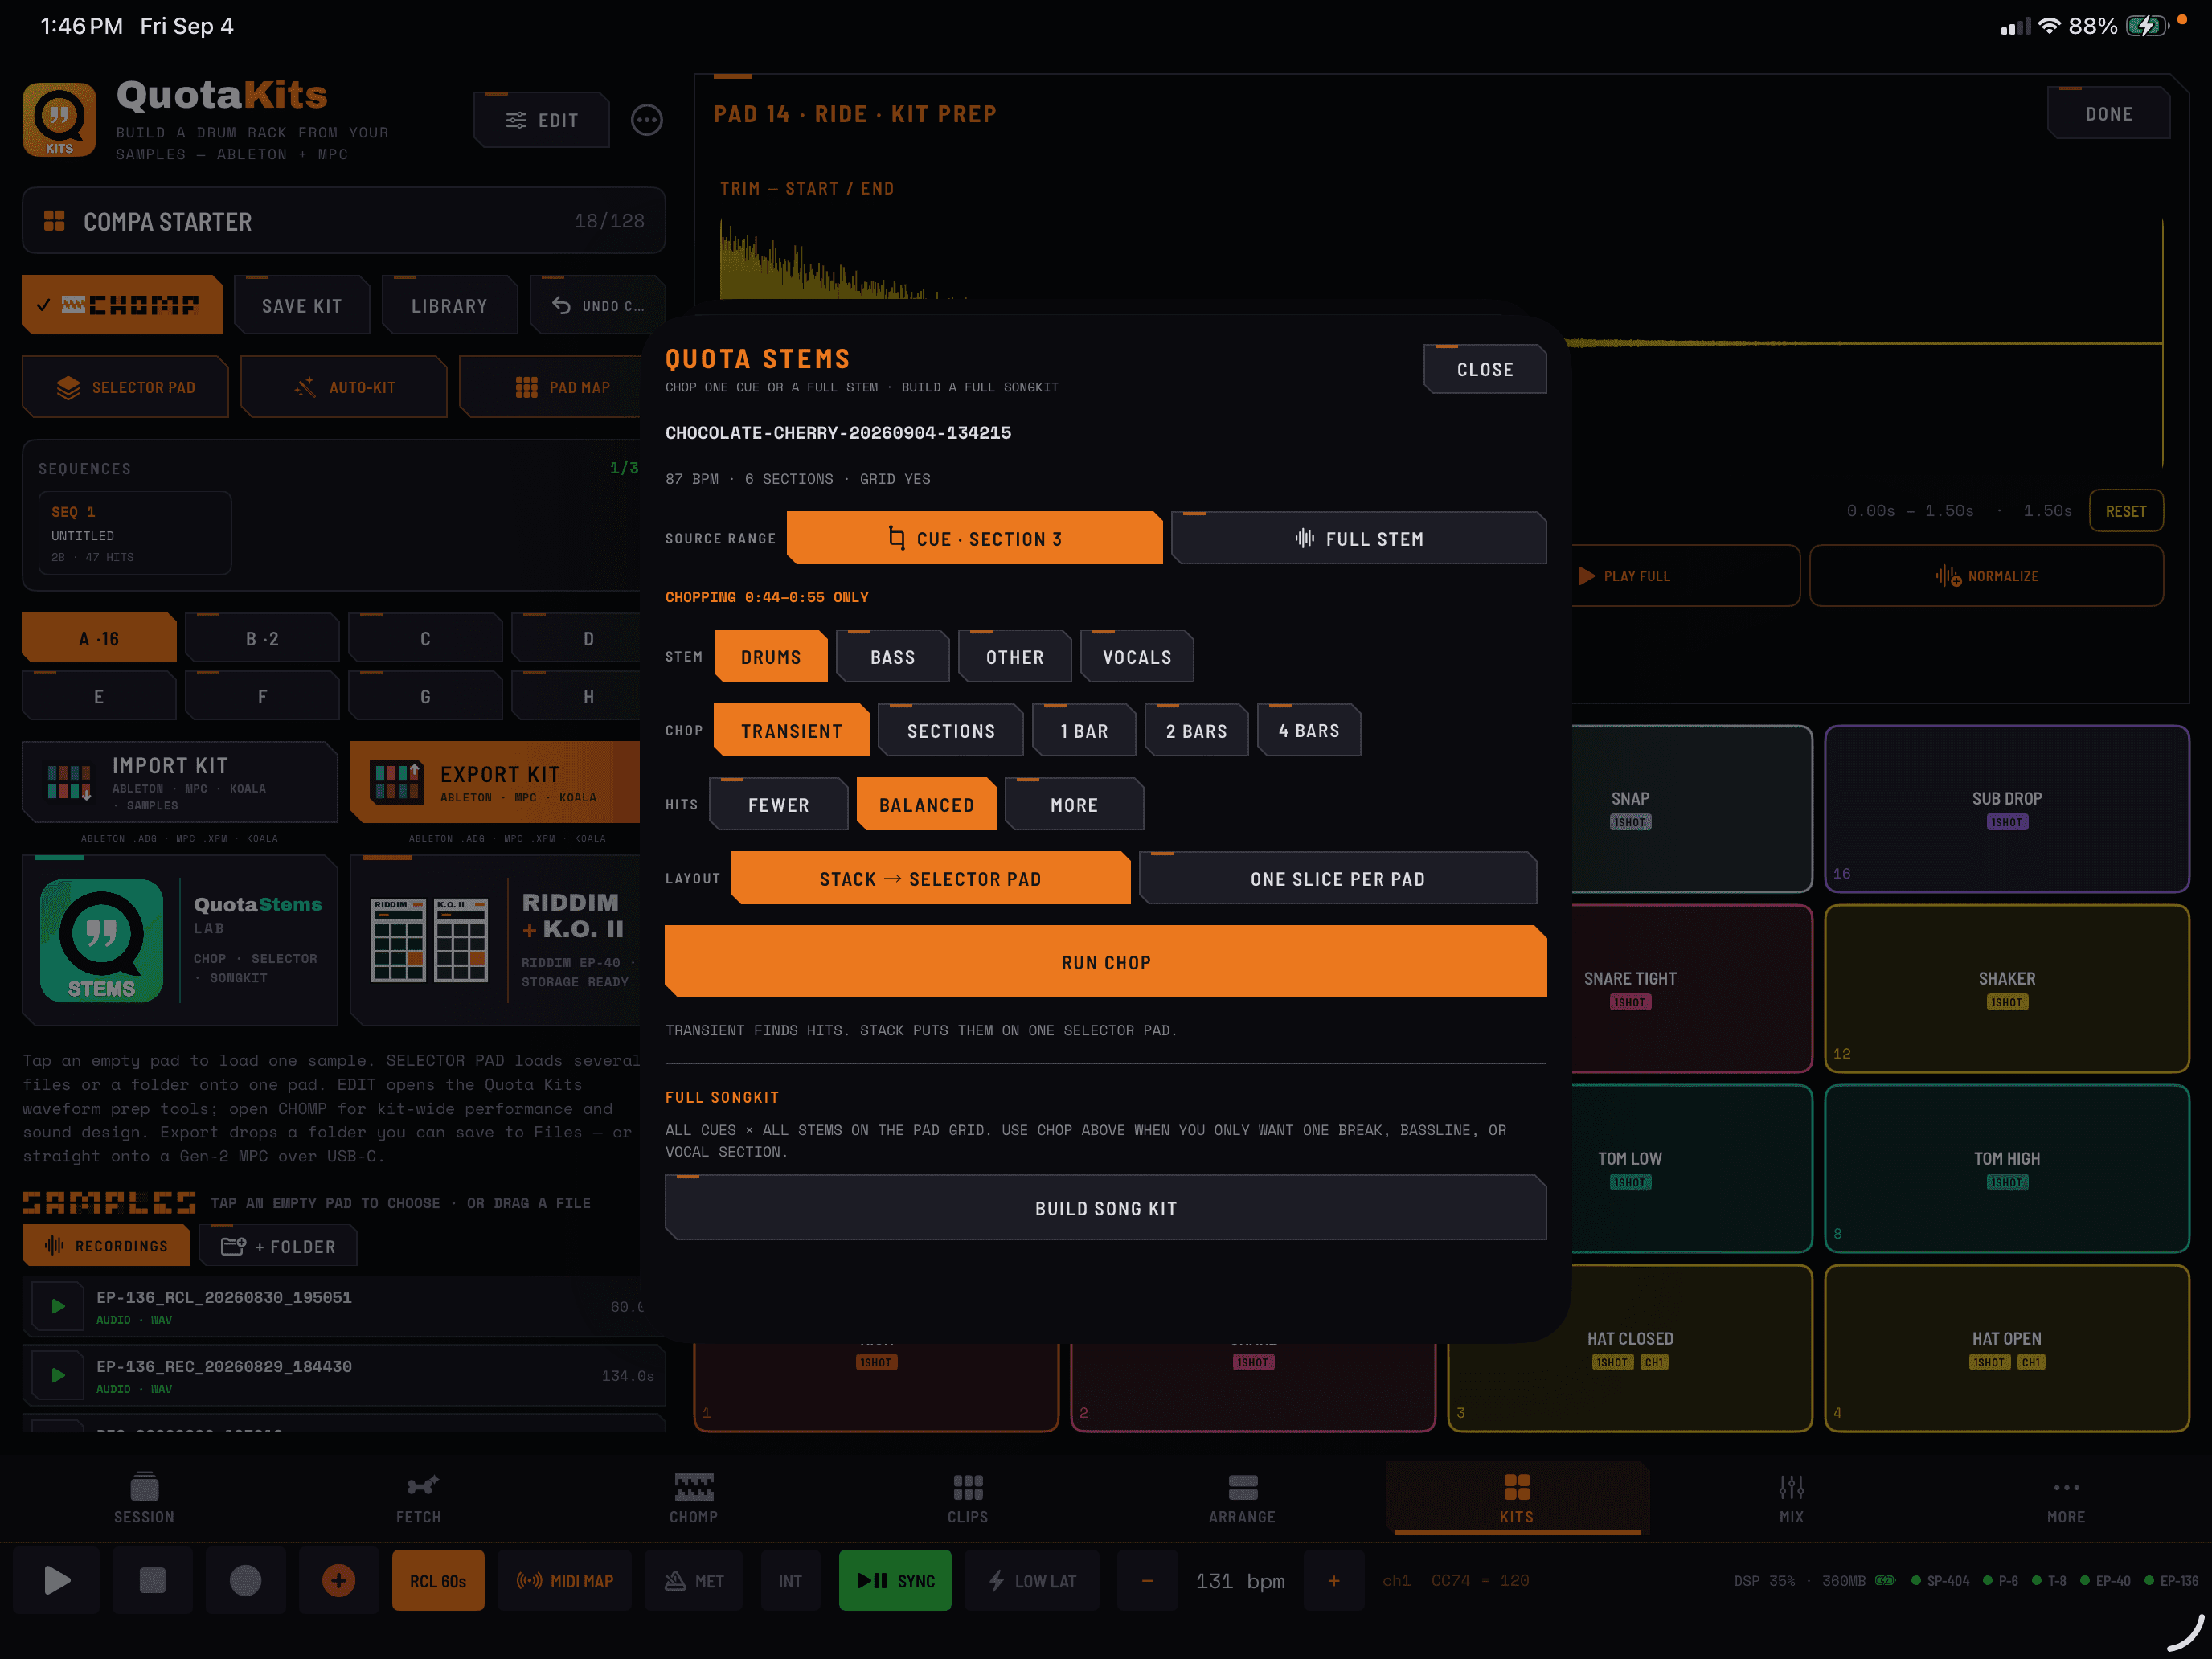Choose Transient chop mode
Image resolution: width=2212 pixels, height=1659 pixels.
[792, 730]
